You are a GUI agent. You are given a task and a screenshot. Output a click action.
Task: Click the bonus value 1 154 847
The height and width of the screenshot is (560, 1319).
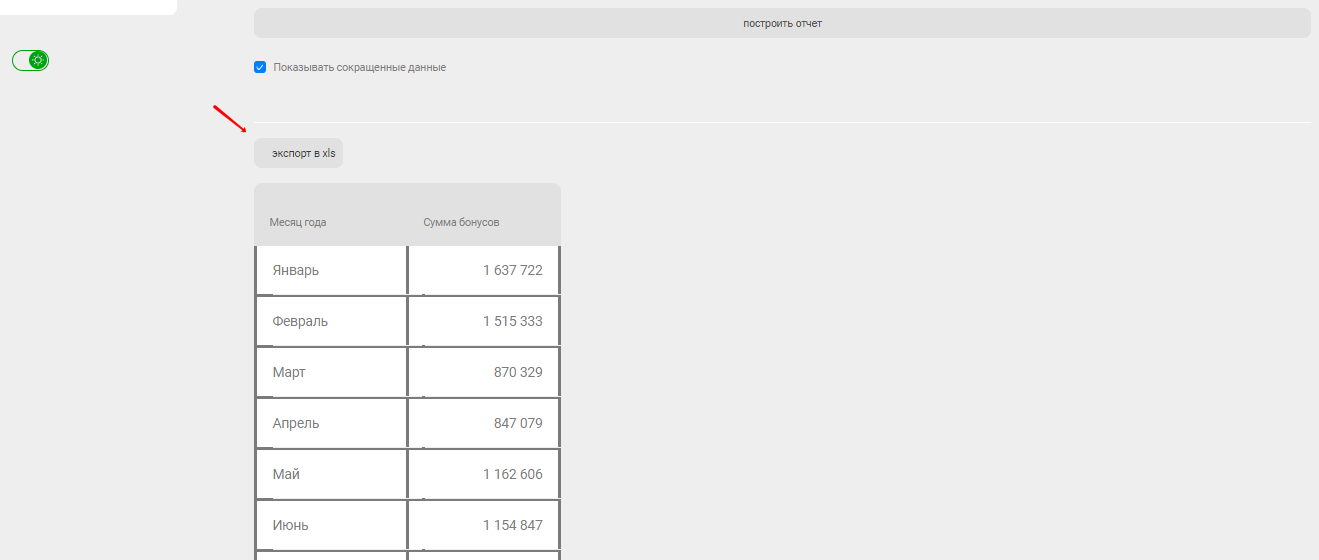click(512, 525)
